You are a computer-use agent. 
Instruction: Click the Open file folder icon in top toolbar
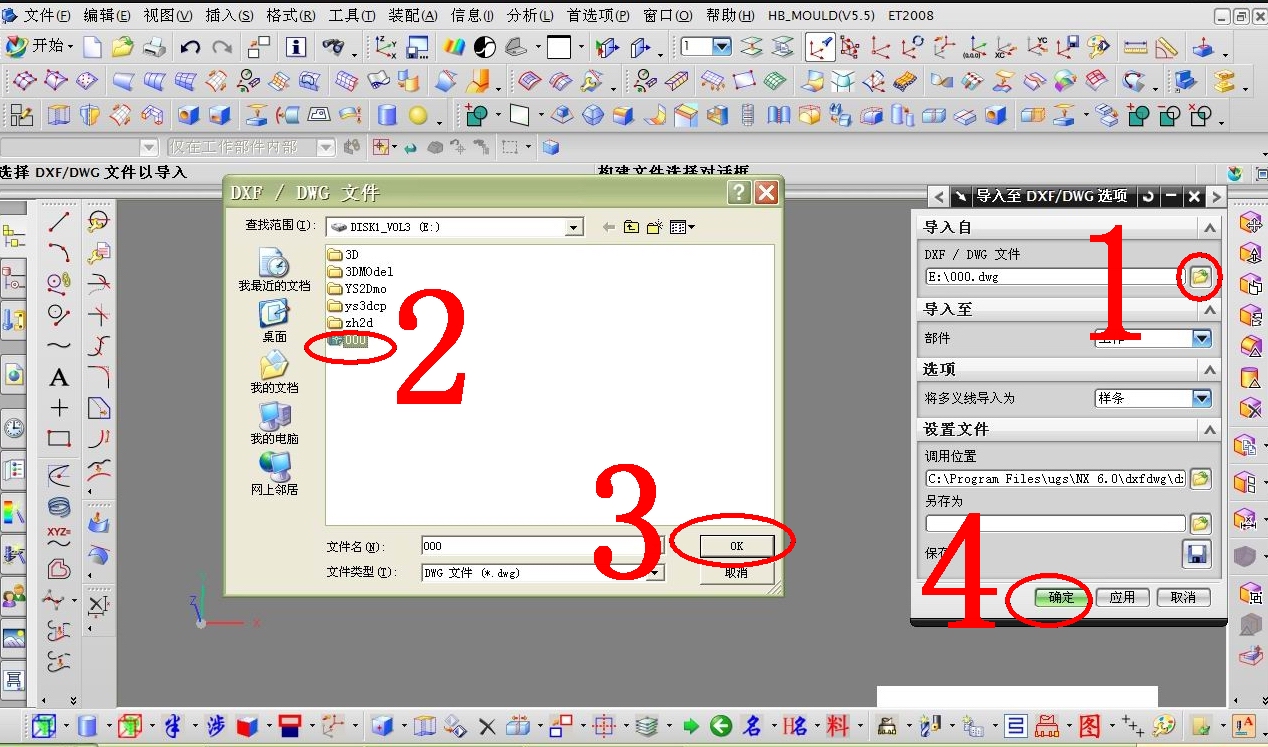(123, 47)
